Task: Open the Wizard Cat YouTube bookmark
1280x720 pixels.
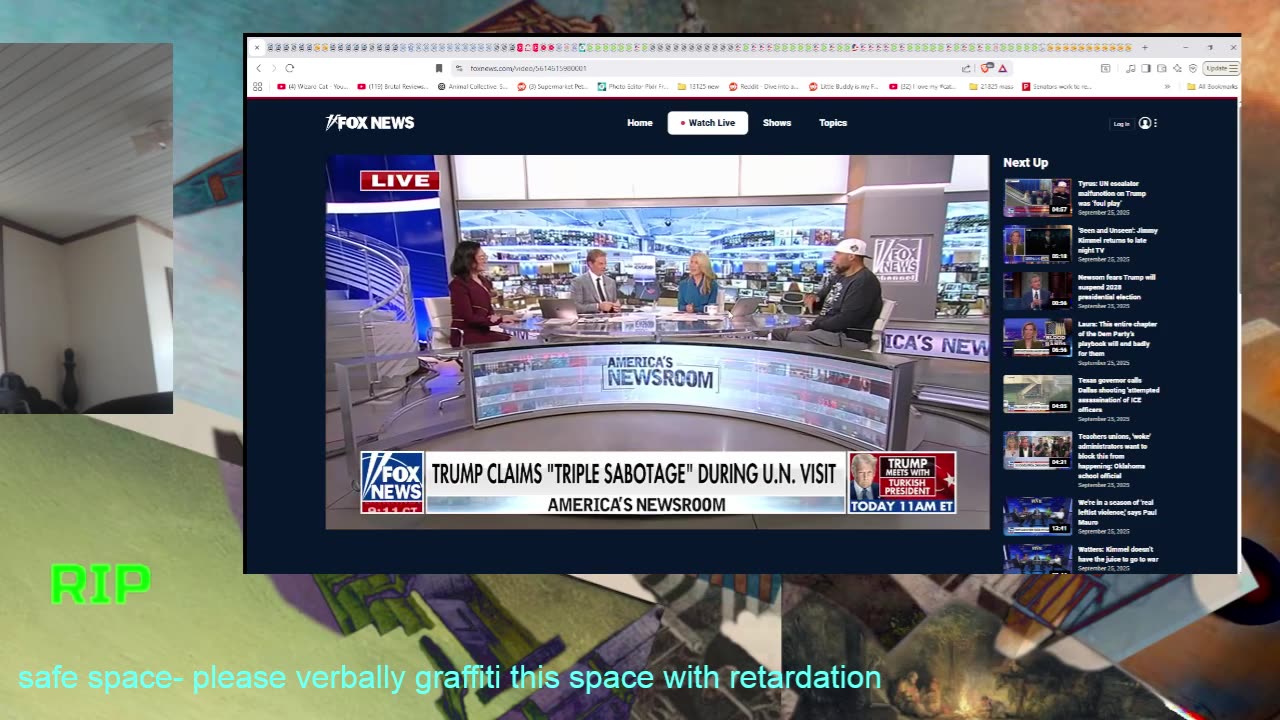Action: [x=312, y=87]
